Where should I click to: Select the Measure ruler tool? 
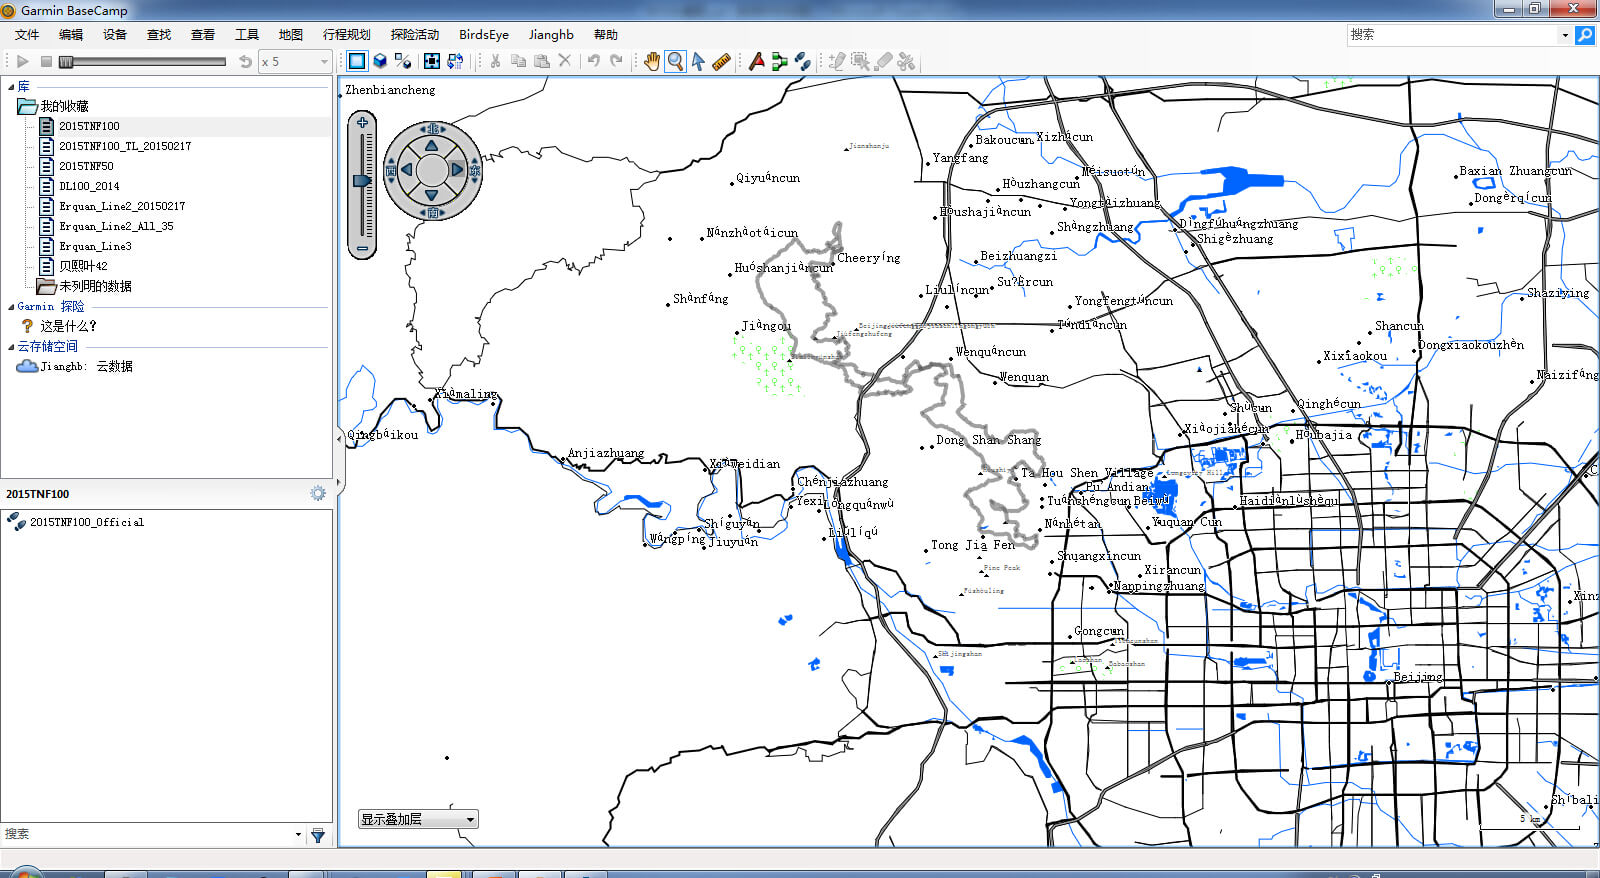click(721, 61)
